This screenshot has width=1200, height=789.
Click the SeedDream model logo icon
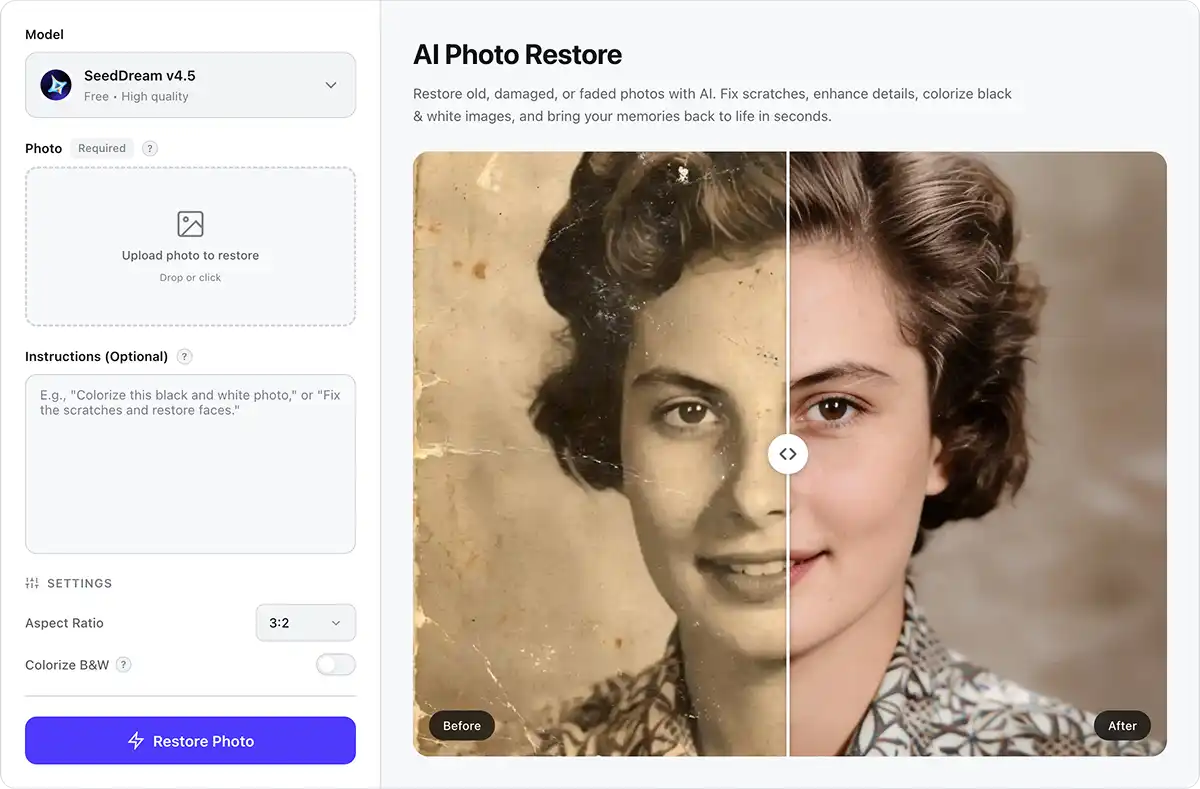(x=55, y=85)
